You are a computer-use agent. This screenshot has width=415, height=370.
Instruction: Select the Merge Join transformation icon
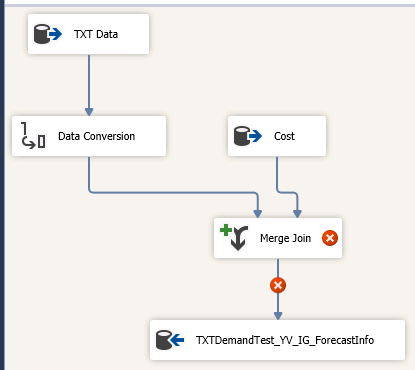click(234, 238)
